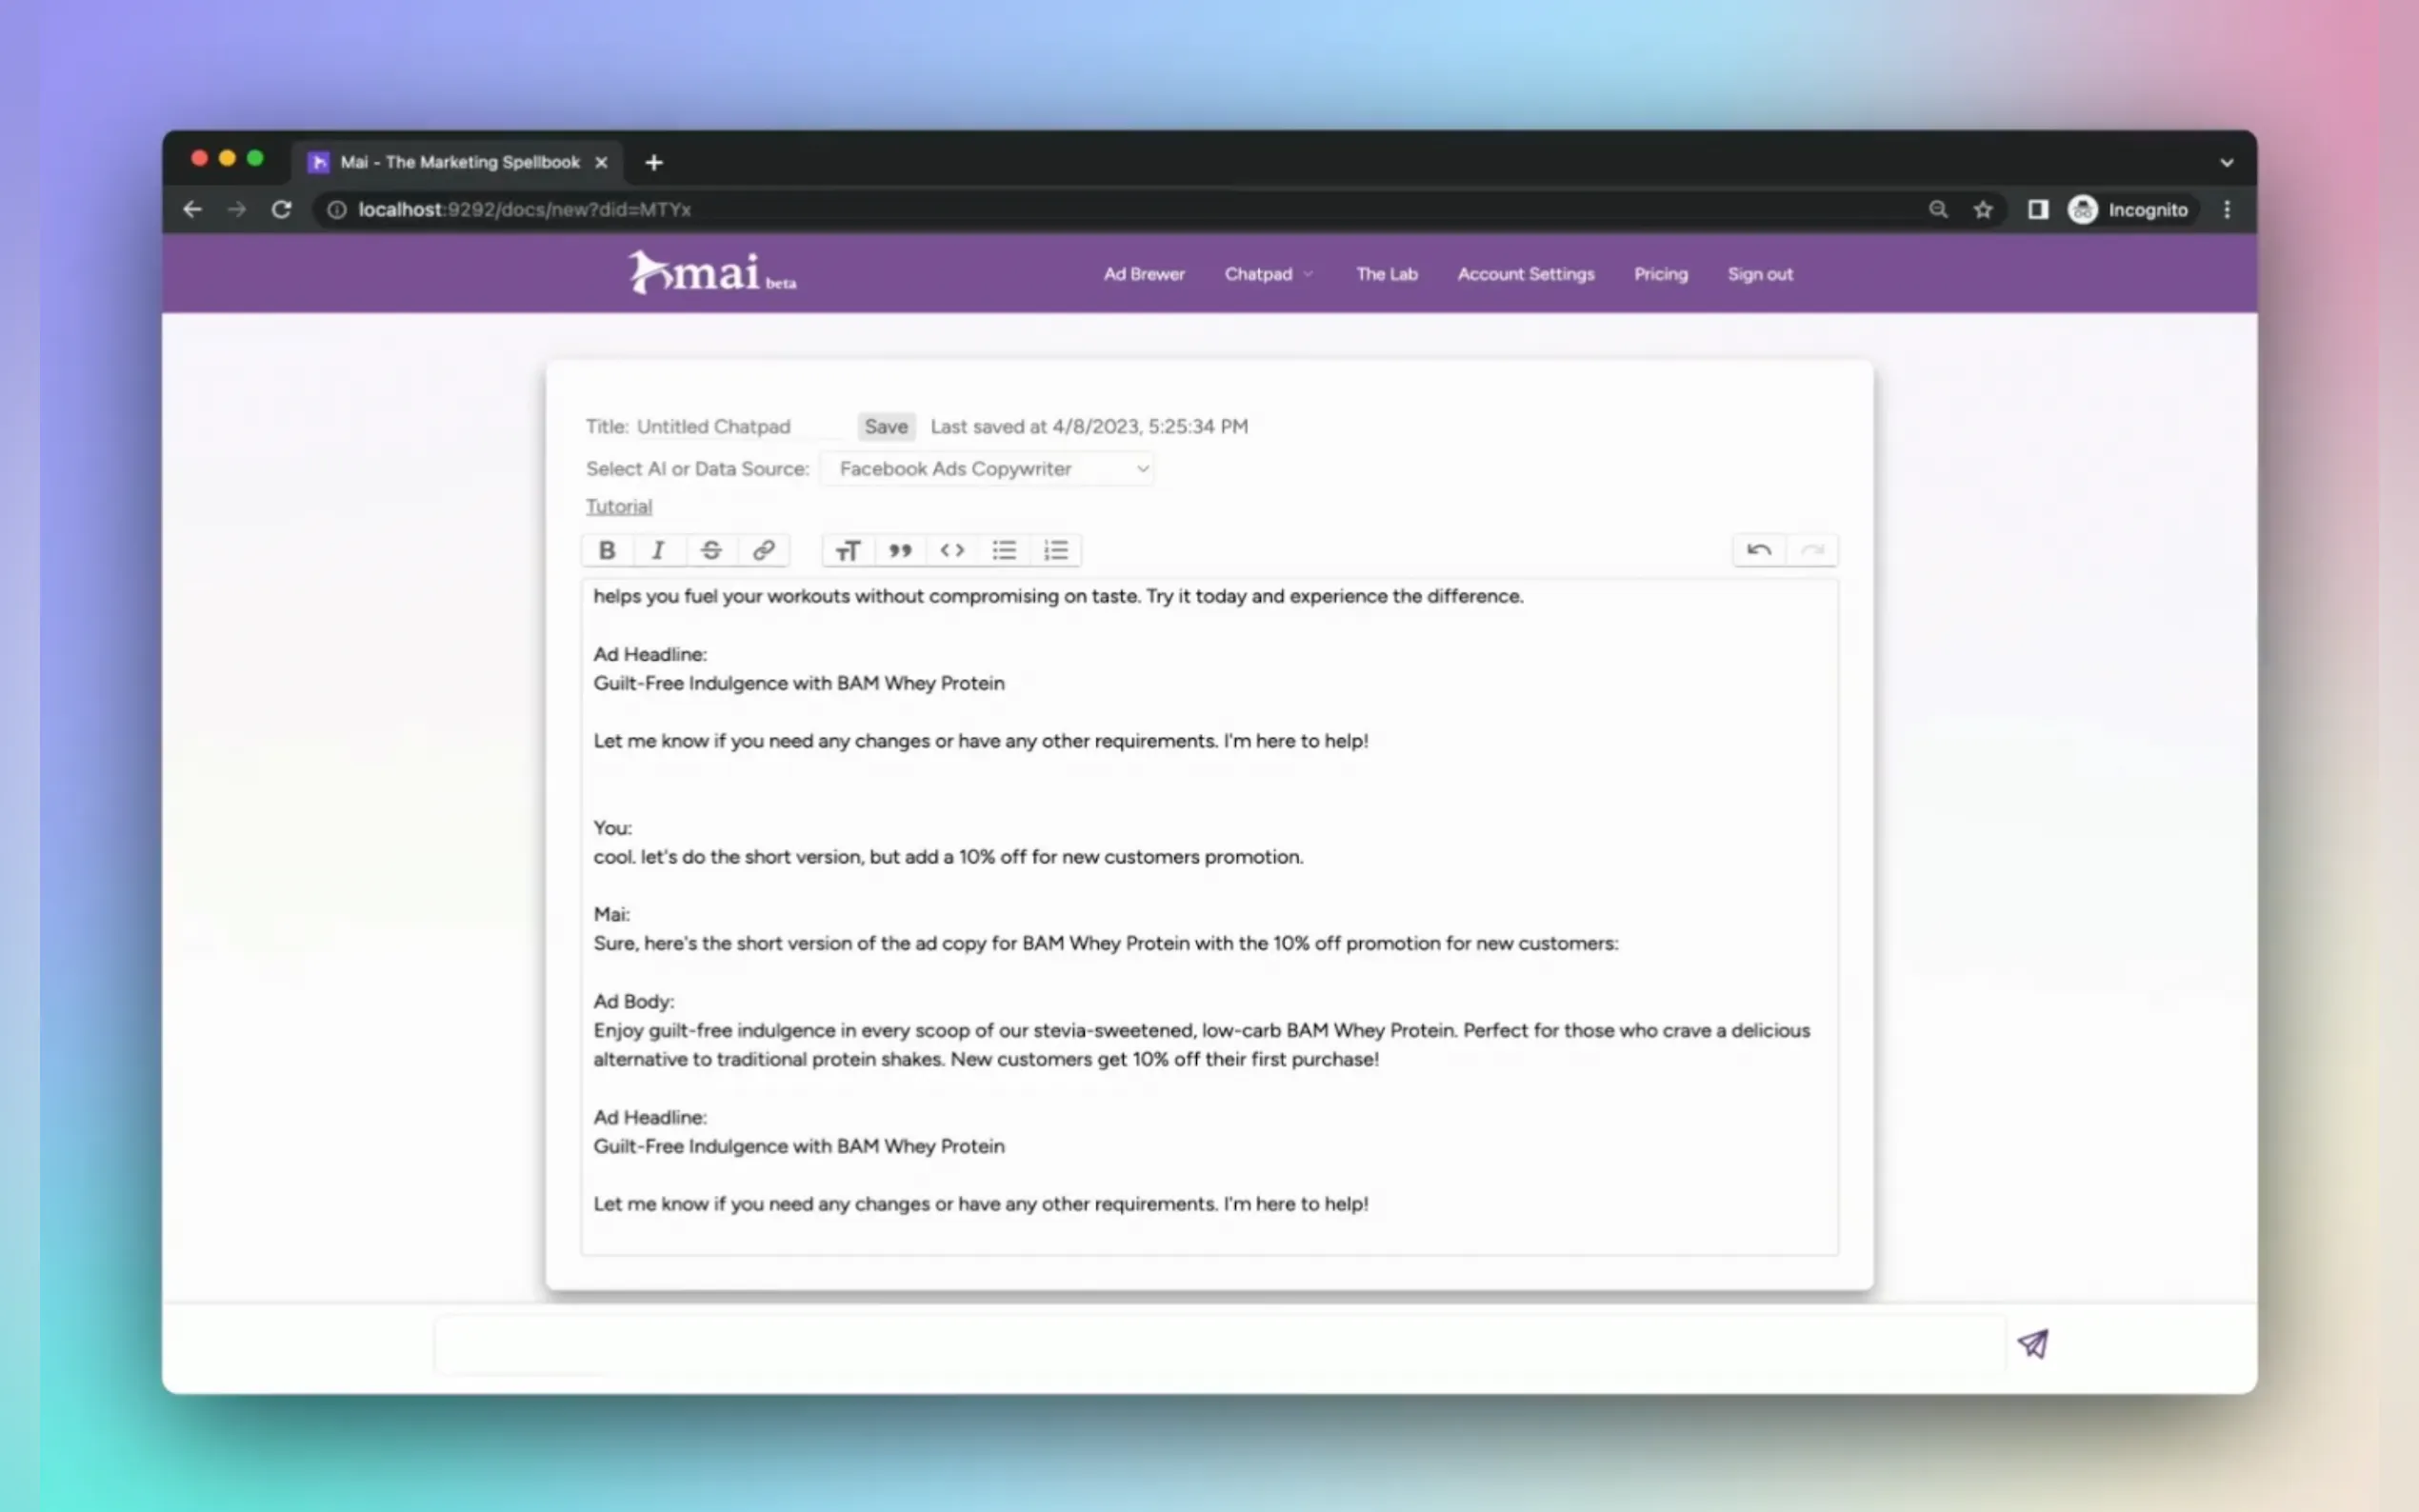Screen dimensions: 2419x1512
Task: Click the insert link icon
Action: 763,550
